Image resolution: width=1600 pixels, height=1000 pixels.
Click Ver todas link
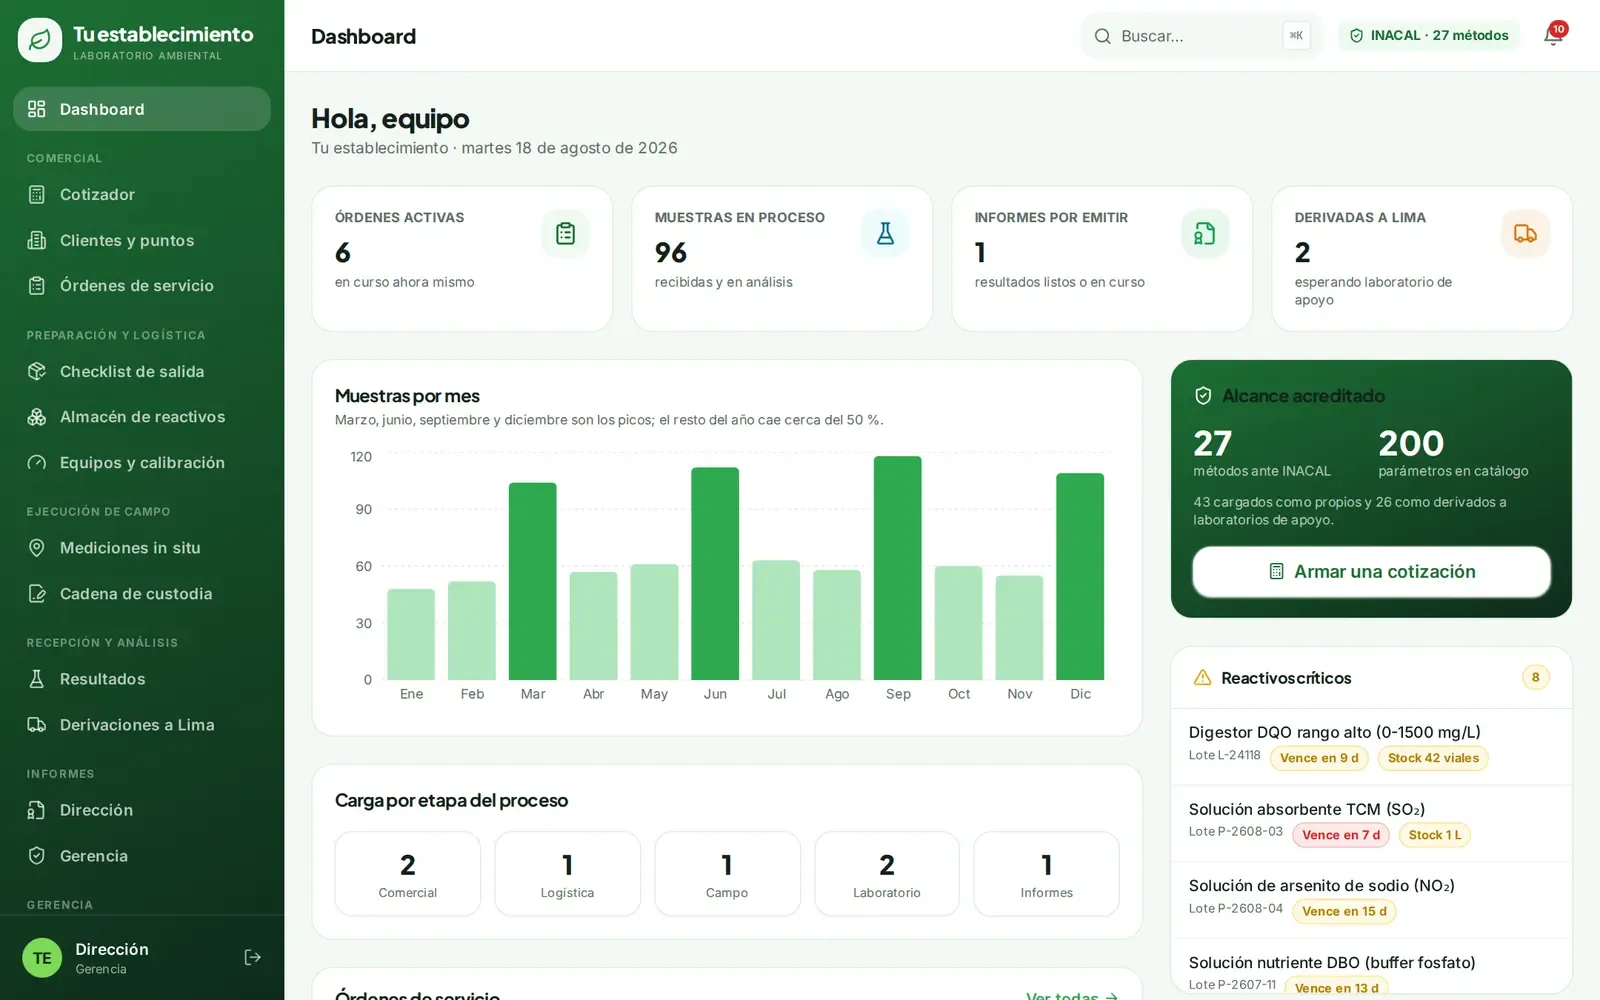(1072, 995)
